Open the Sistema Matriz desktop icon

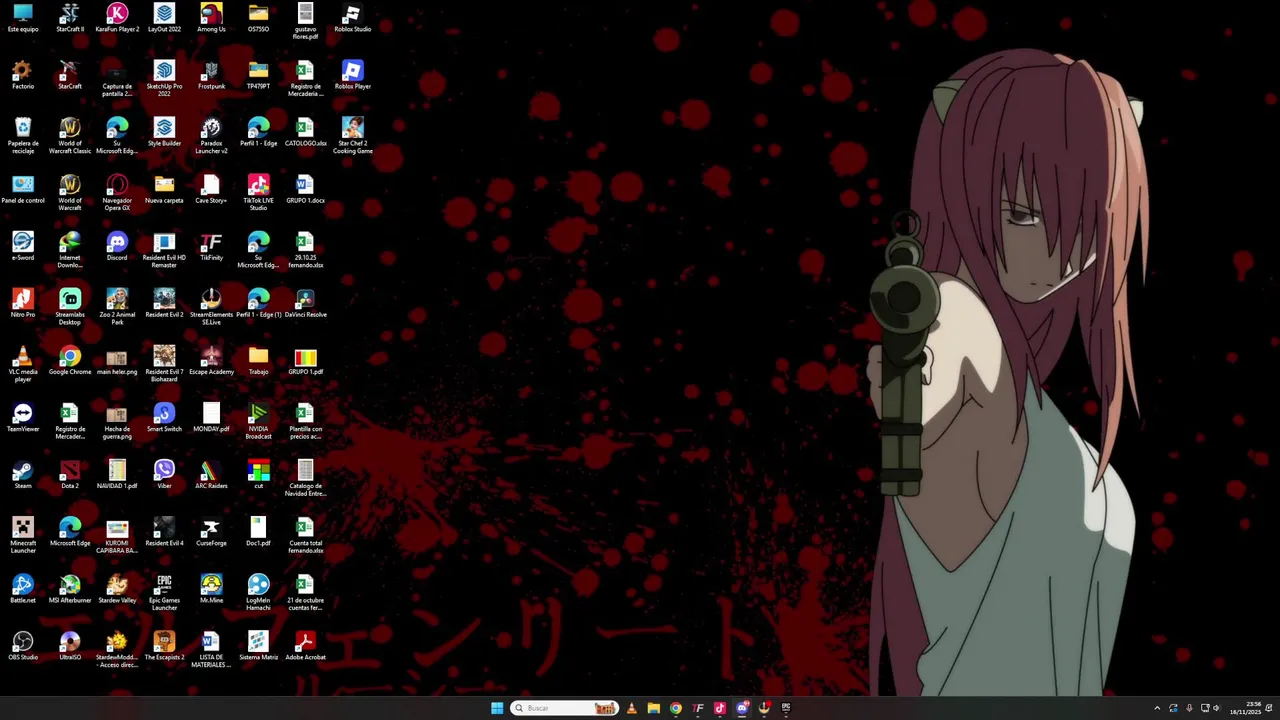258,645
